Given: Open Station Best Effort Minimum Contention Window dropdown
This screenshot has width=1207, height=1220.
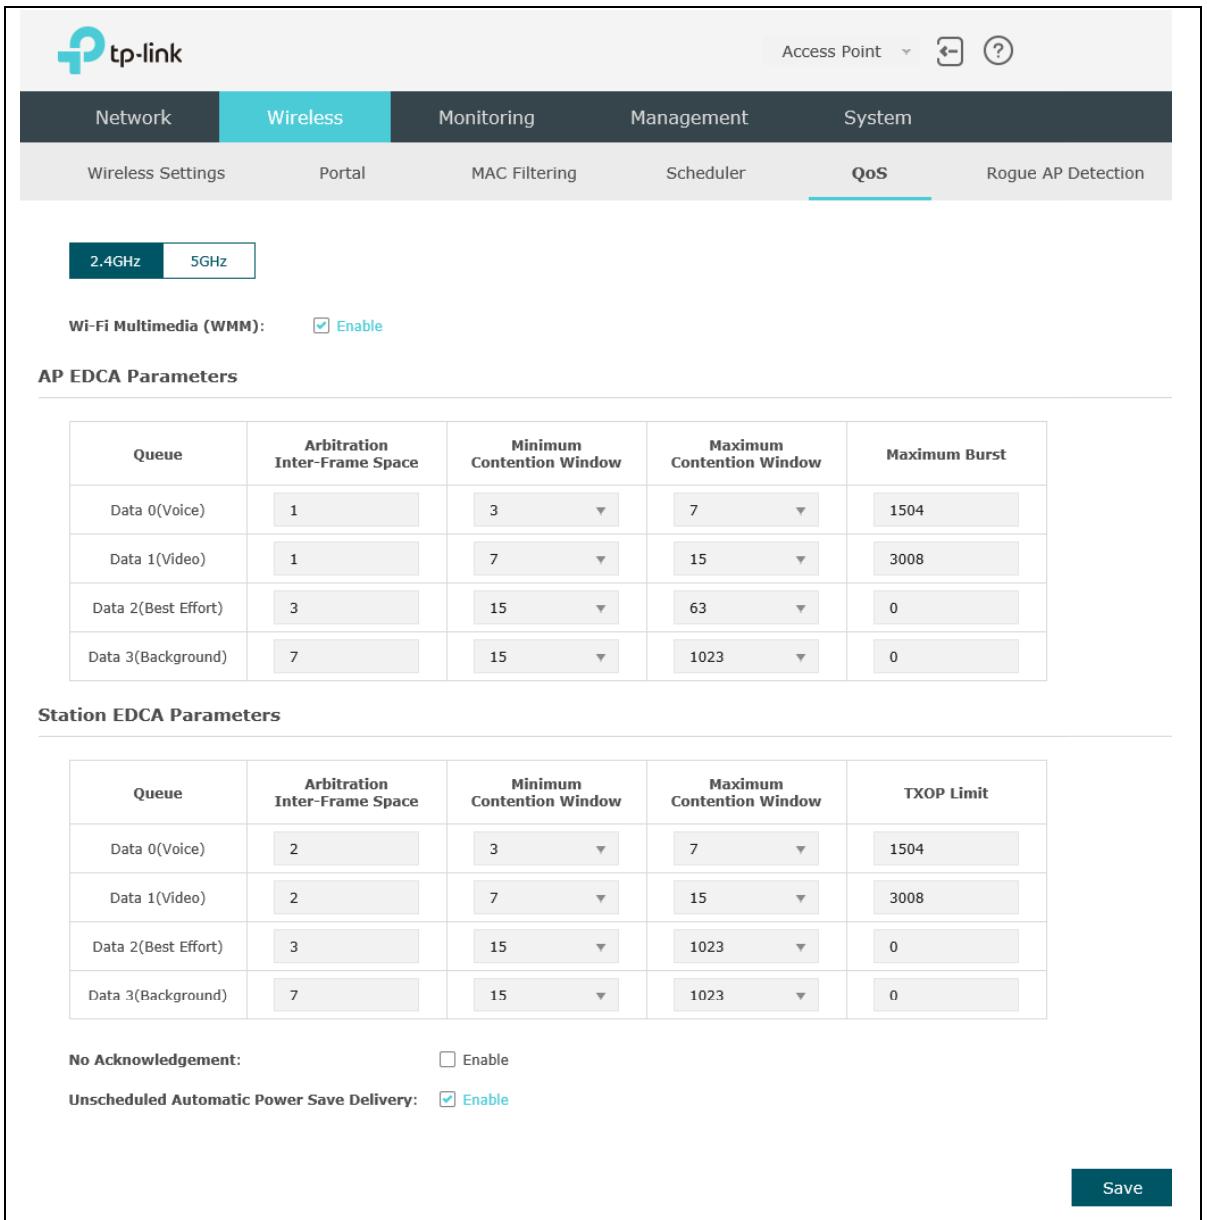Looking at the screenshot, I should (546, 947).
